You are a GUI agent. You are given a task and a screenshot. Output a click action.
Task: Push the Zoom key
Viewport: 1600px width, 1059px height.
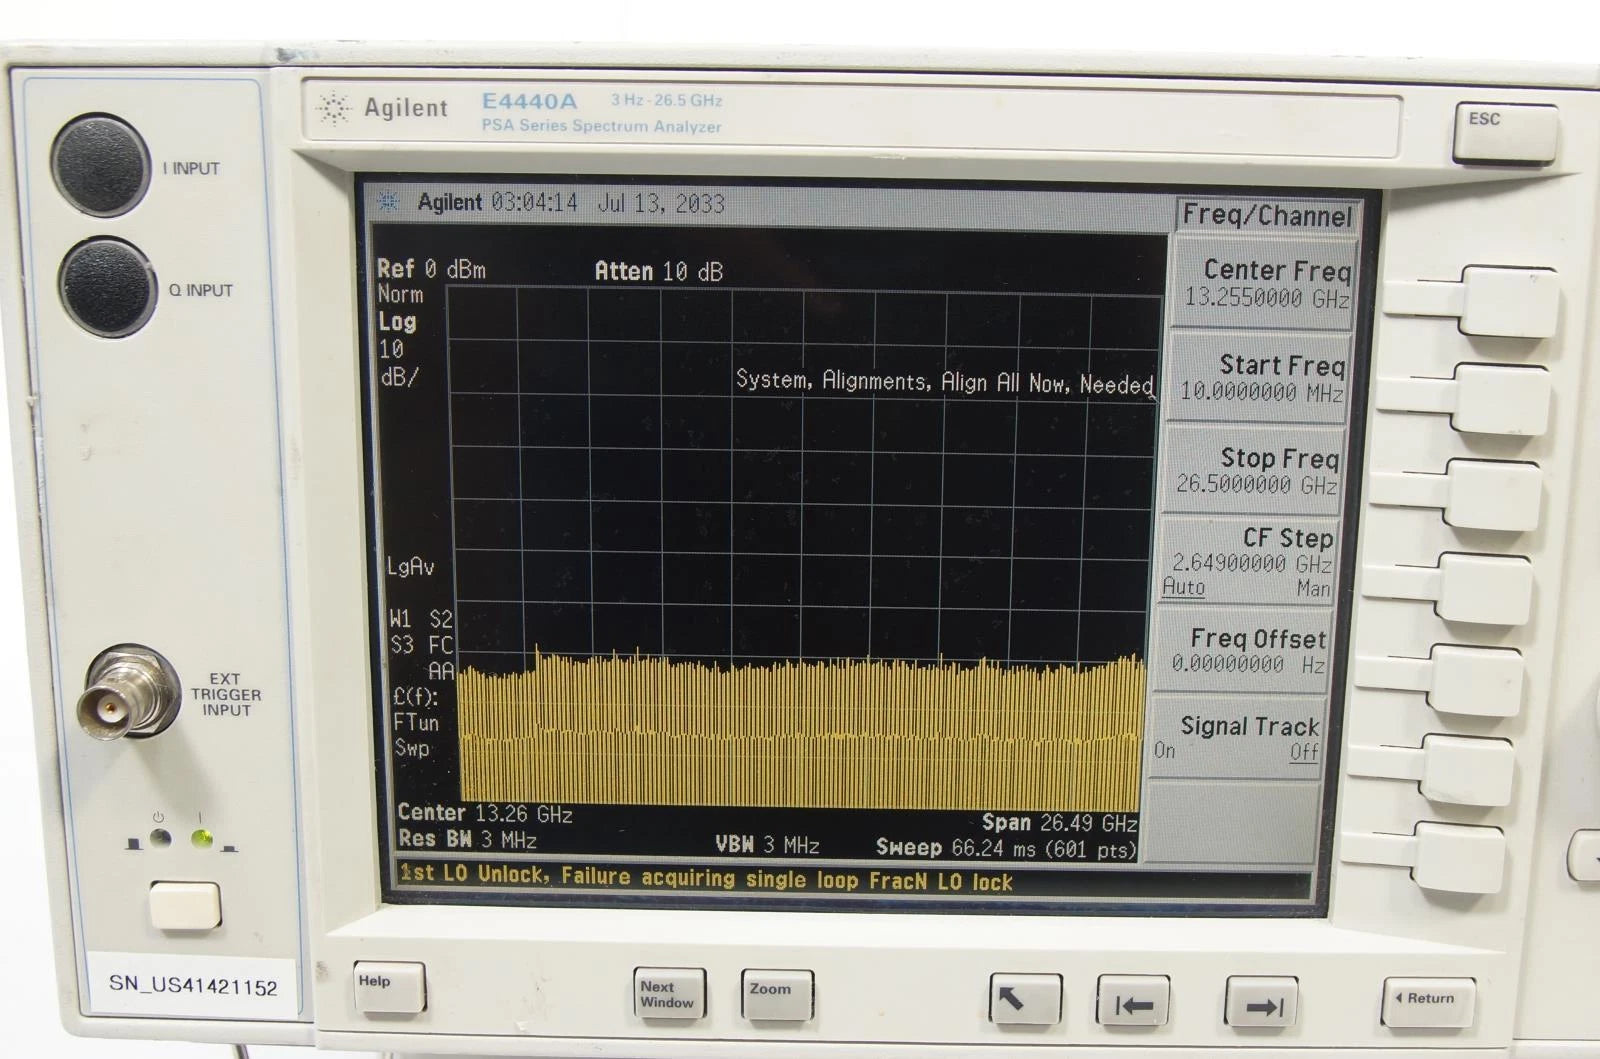coord(777,994)
